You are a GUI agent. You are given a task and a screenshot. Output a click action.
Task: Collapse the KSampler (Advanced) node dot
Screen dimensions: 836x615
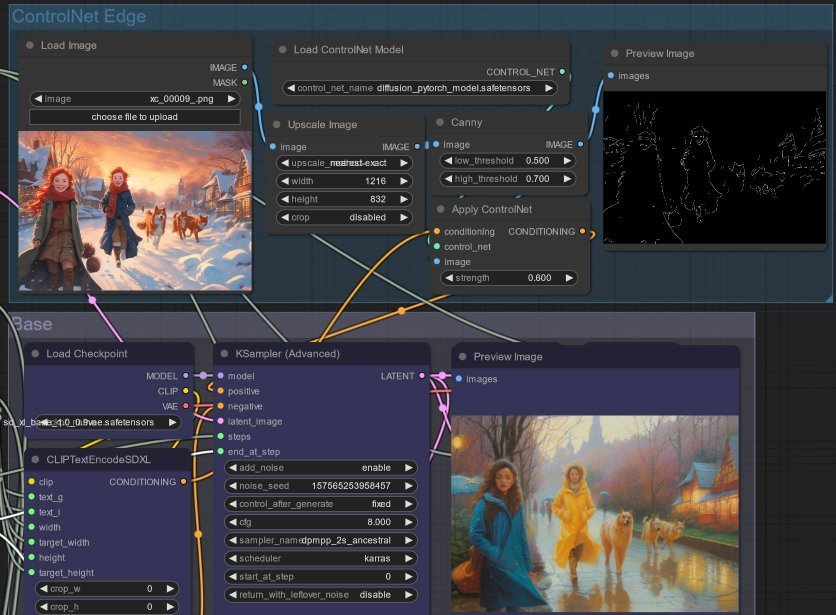(224, 354)
